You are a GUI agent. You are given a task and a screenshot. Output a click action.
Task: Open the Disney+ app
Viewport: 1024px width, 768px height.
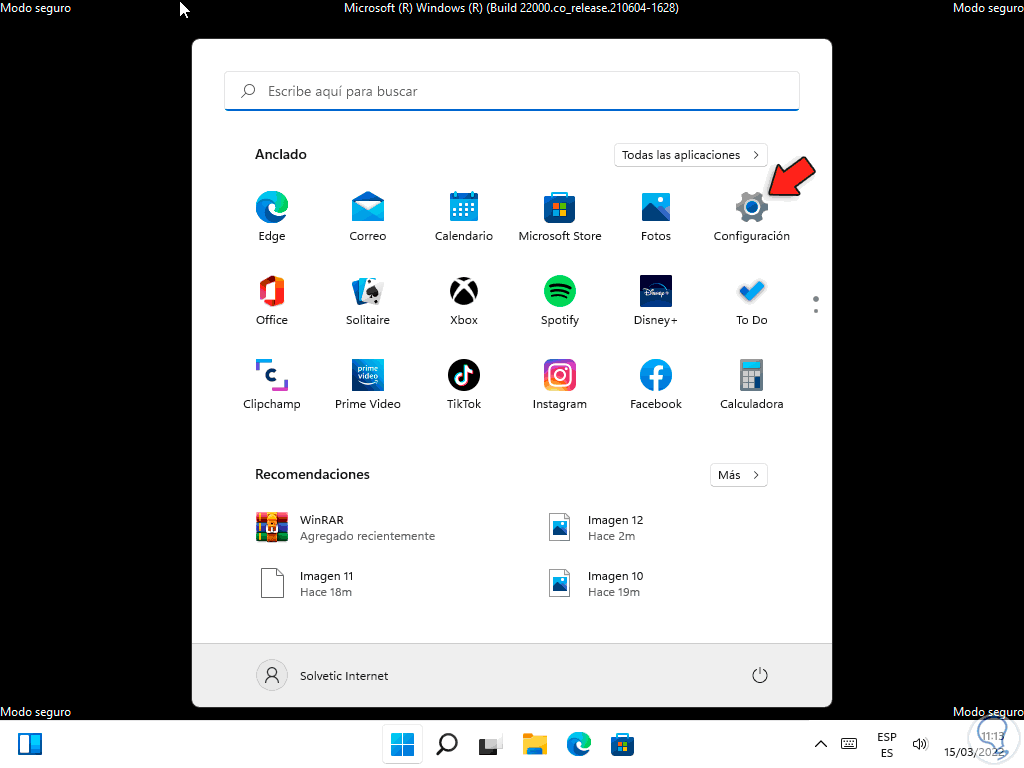pos(656,300)
